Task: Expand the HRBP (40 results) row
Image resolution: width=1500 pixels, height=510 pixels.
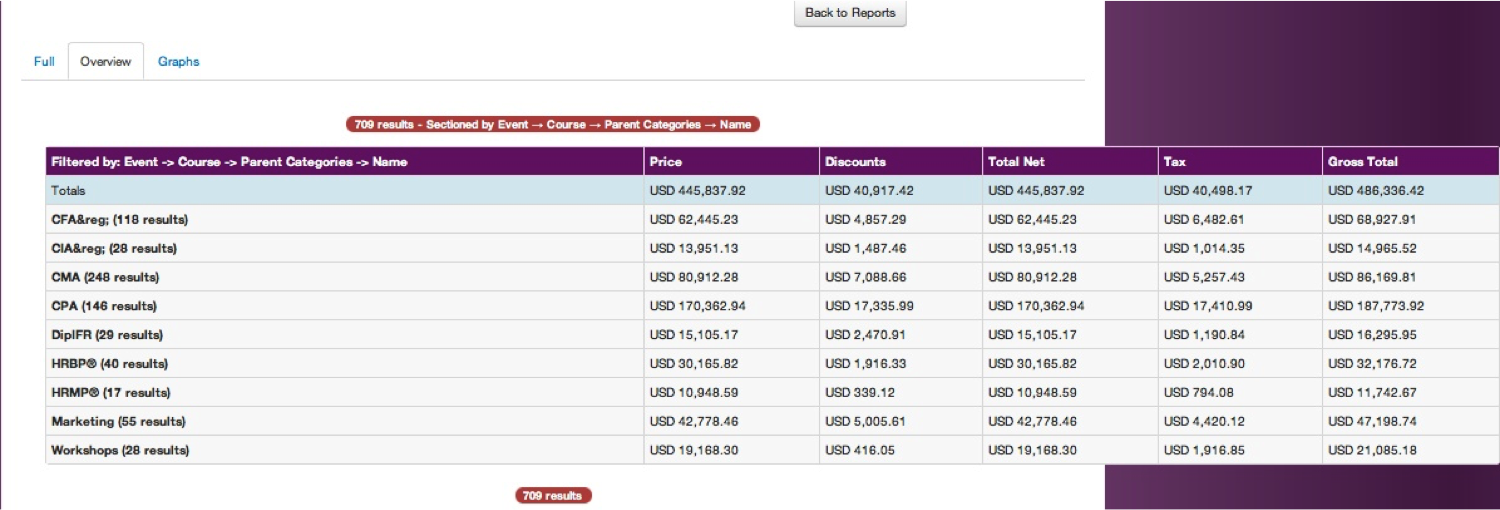Action: pyautogui.click(x=110, y=365)
